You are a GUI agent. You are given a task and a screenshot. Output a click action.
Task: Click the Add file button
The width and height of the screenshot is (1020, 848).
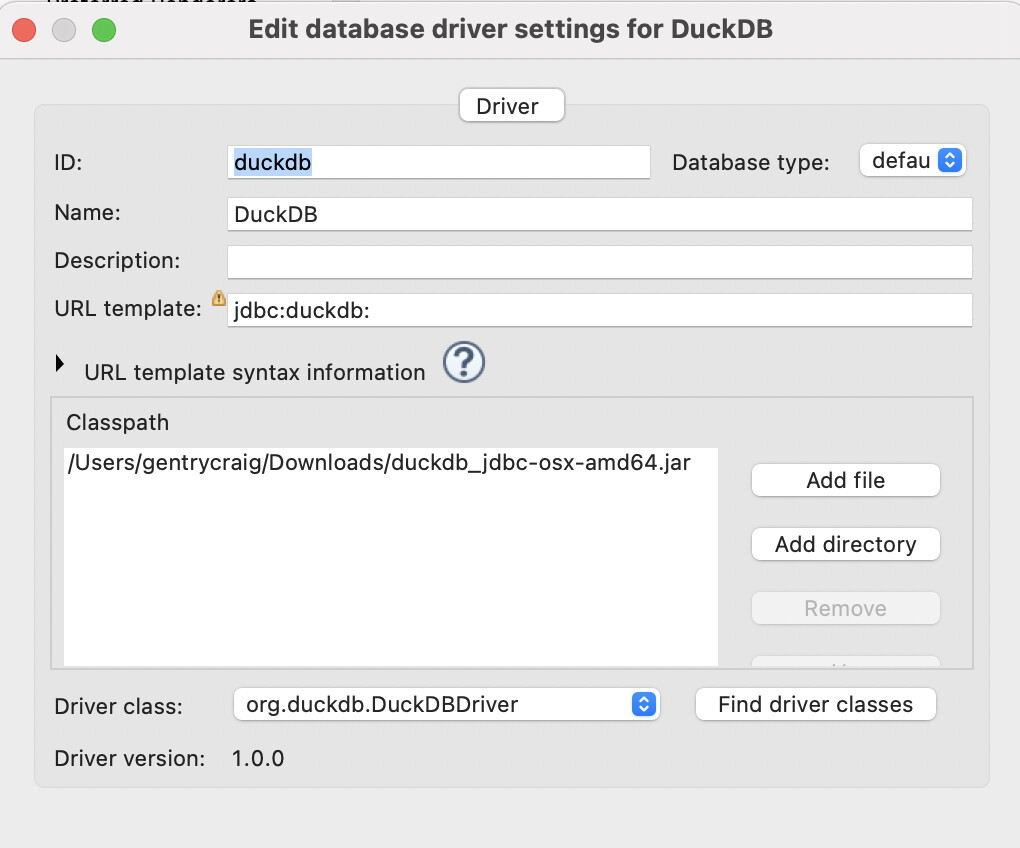click(x=846, y=480)
